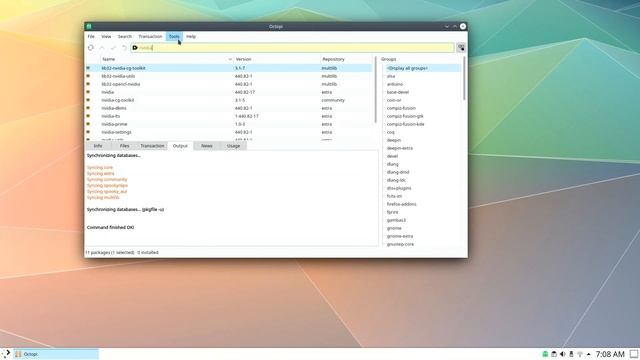
Task: Sort packages by Name column header
Action: 167,59
